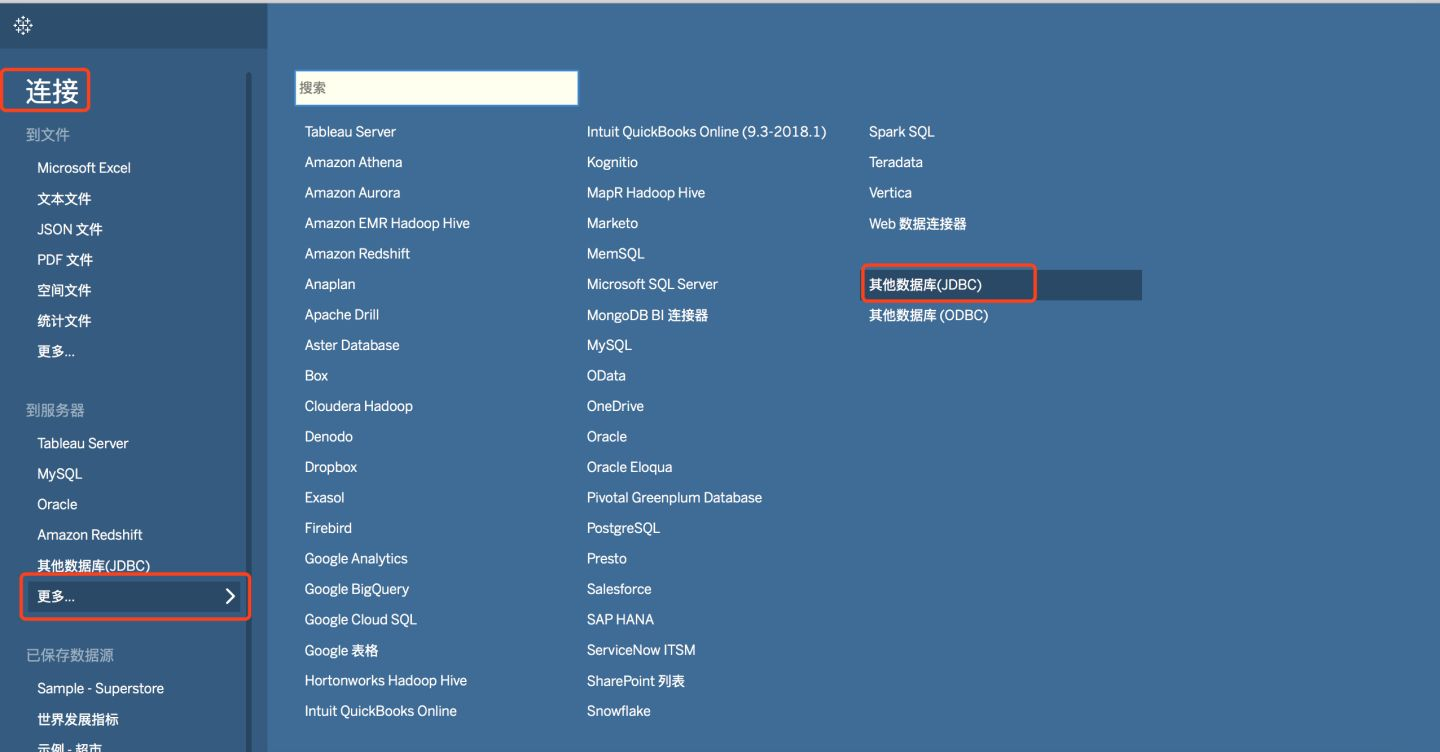Image resolution: width=1440 pixels, height=752 pixels.
Task: Choose Amazon Athena connector
Action: click(x=354, y=162)
